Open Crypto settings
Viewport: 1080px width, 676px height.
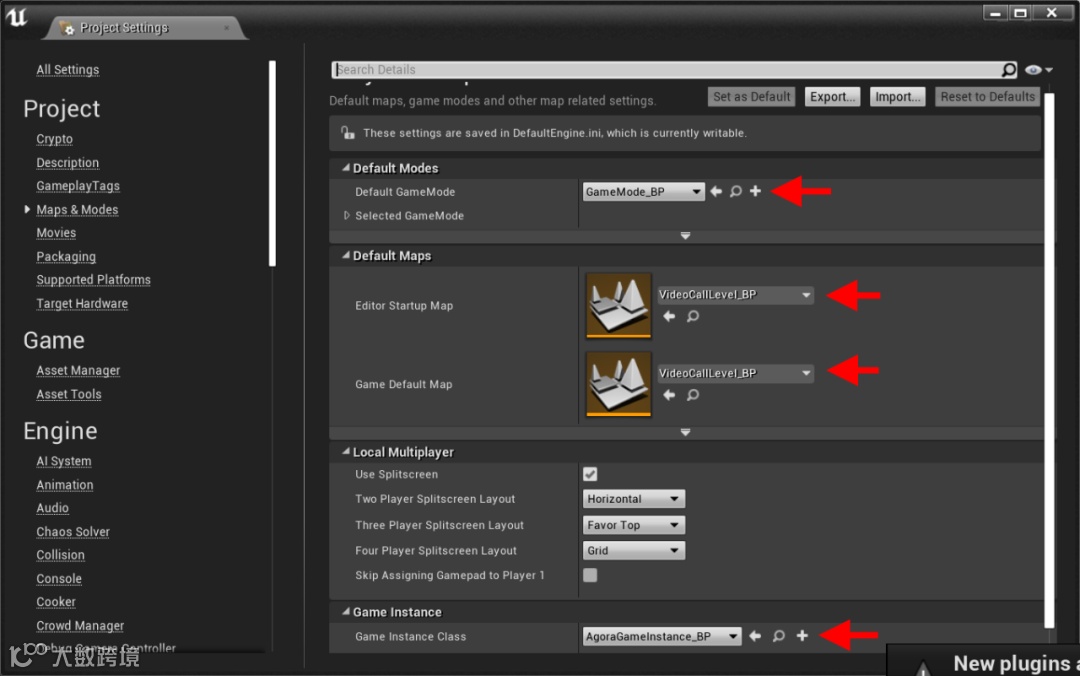pyautogui.click(x=54, y=139)
